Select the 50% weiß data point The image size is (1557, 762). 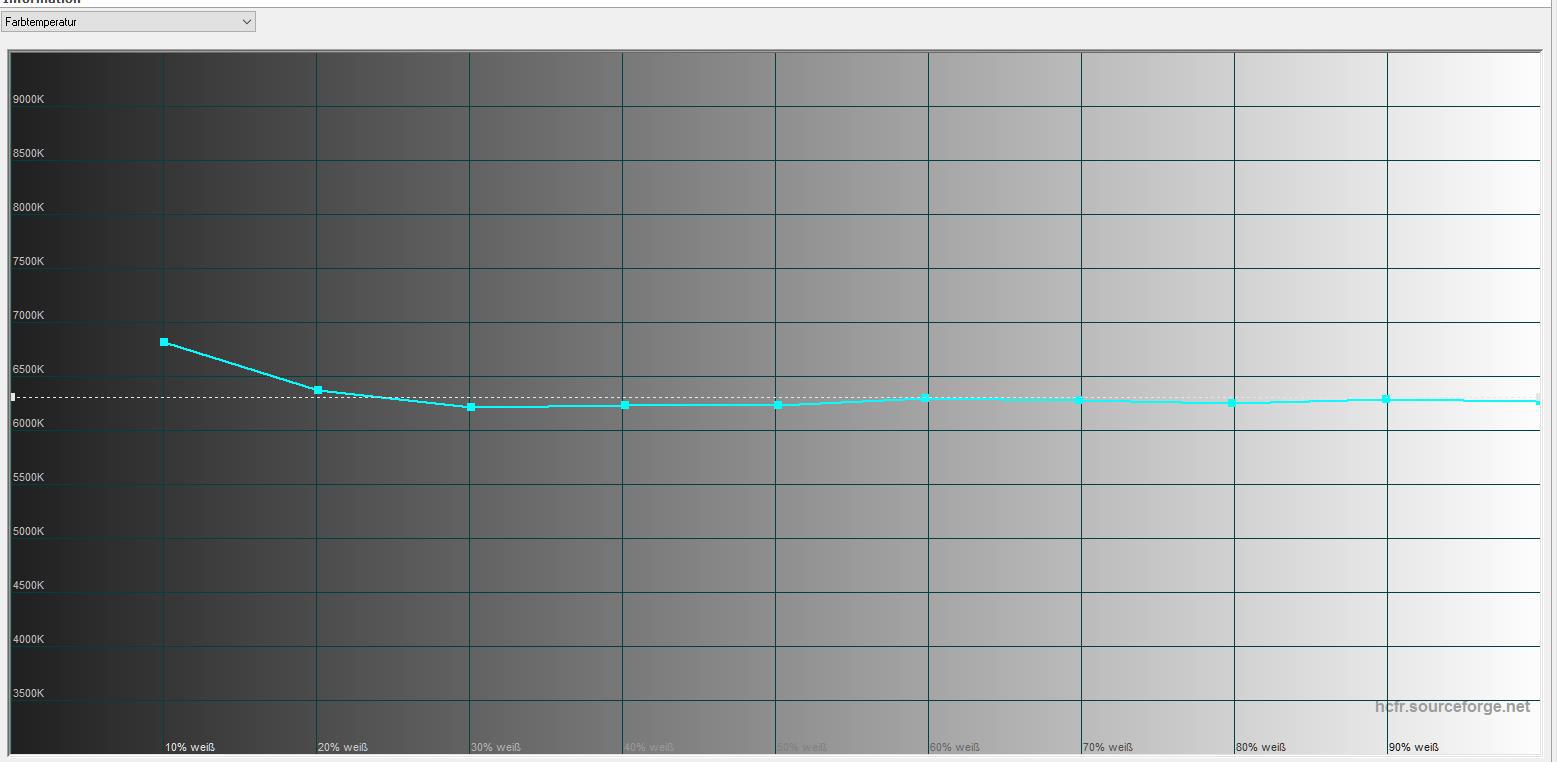tap(778, 405)
